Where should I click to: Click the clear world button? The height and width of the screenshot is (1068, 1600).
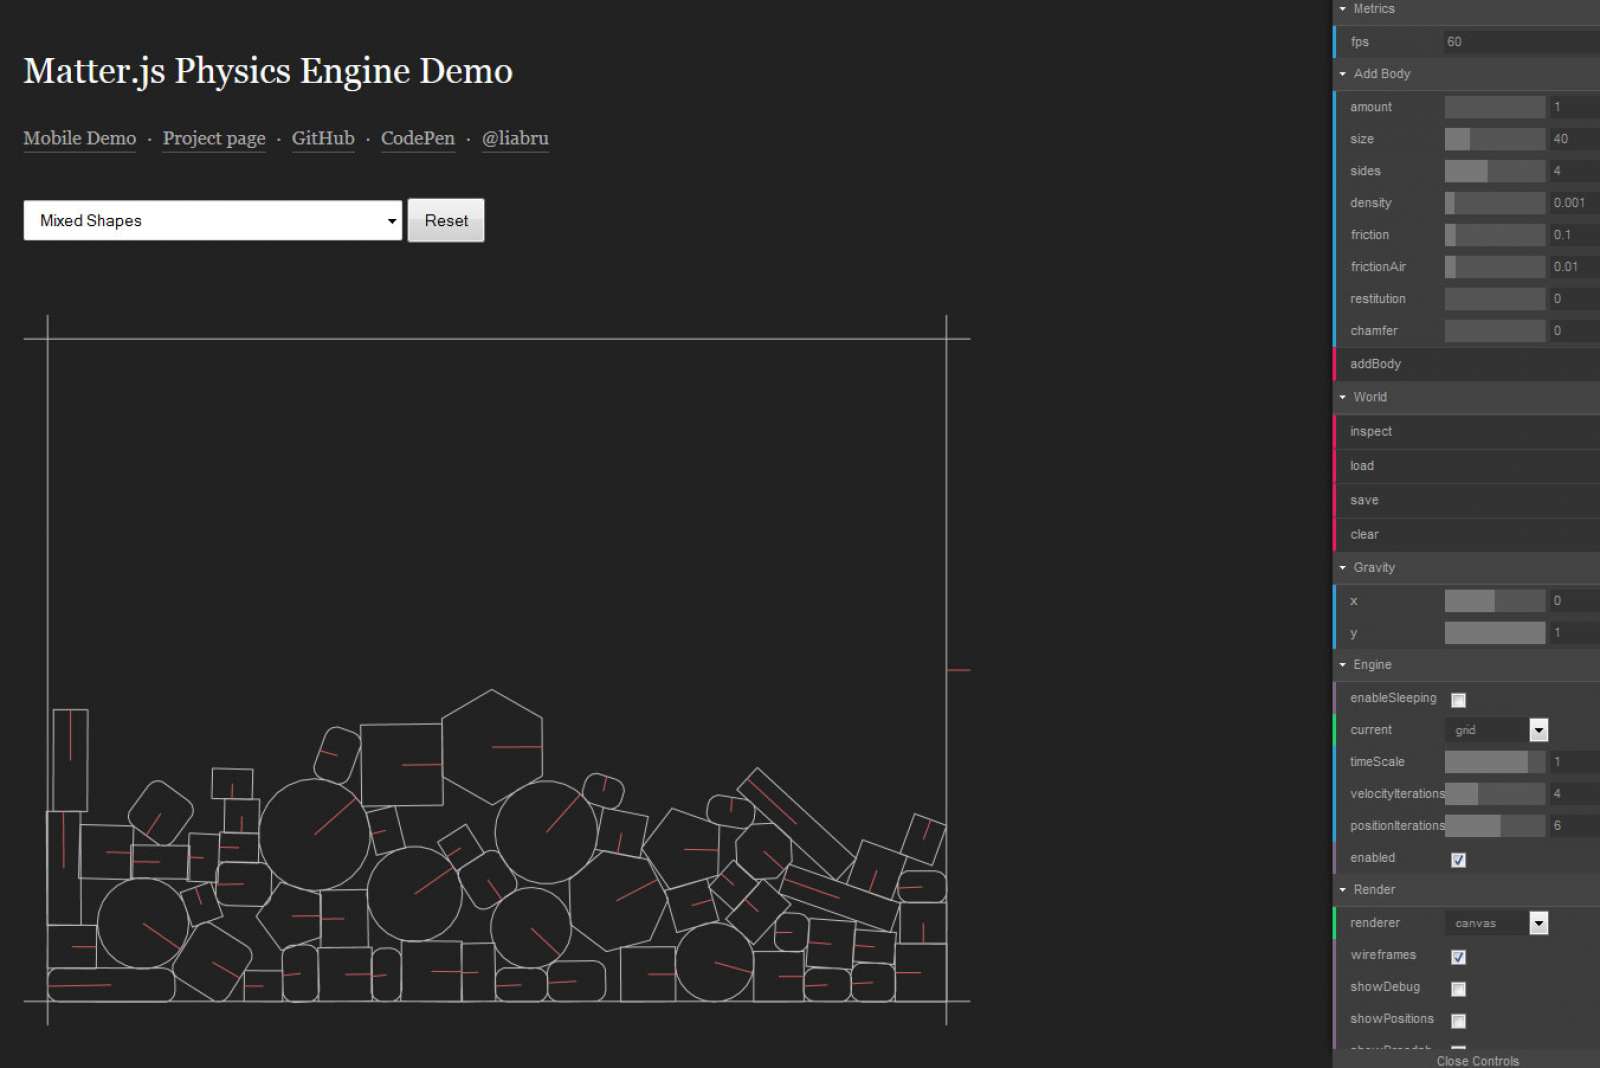(1466, 534)
